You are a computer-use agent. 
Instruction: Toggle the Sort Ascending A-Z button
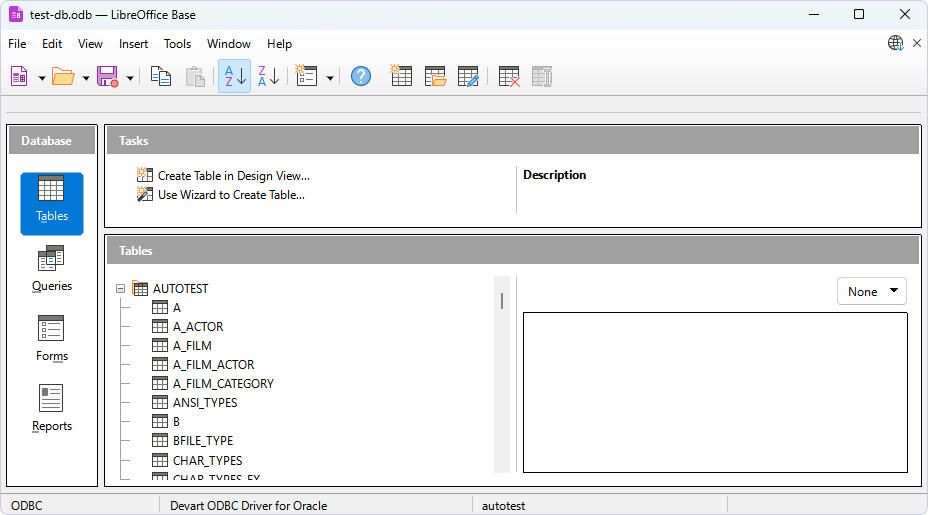(x=234, y=77)
